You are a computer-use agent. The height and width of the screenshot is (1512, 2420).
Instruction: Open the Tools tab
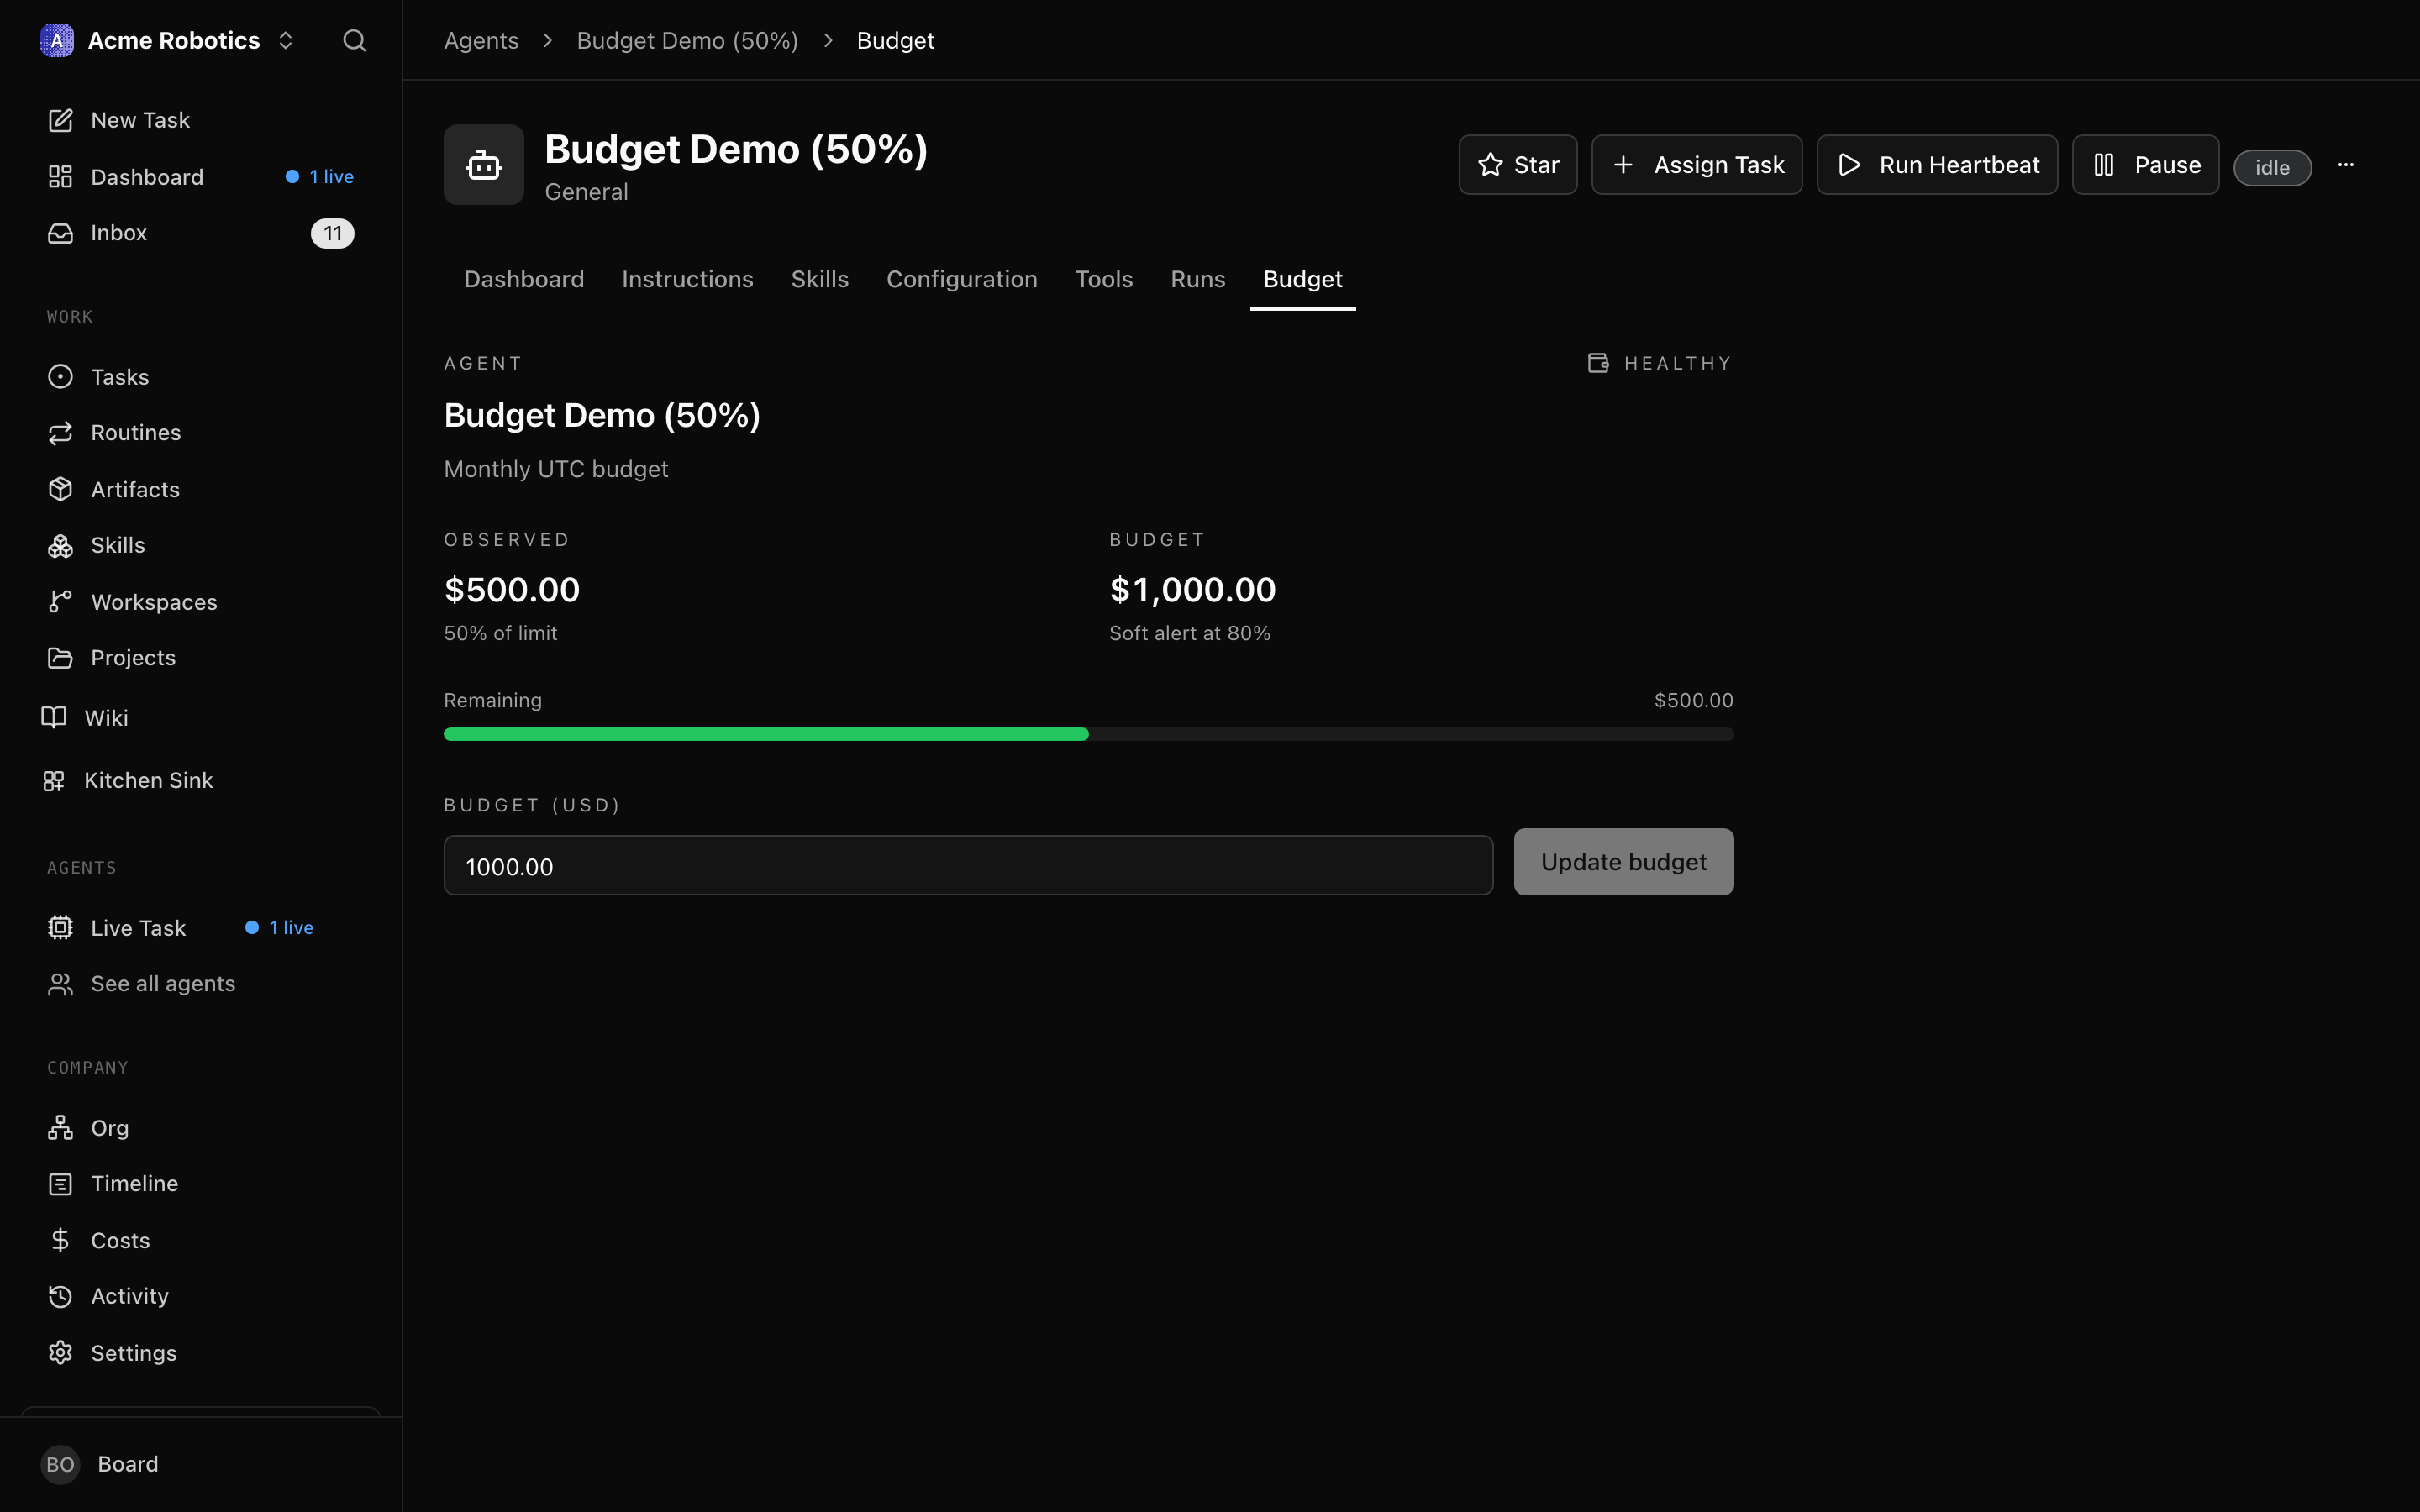(x=1104, y=279)
